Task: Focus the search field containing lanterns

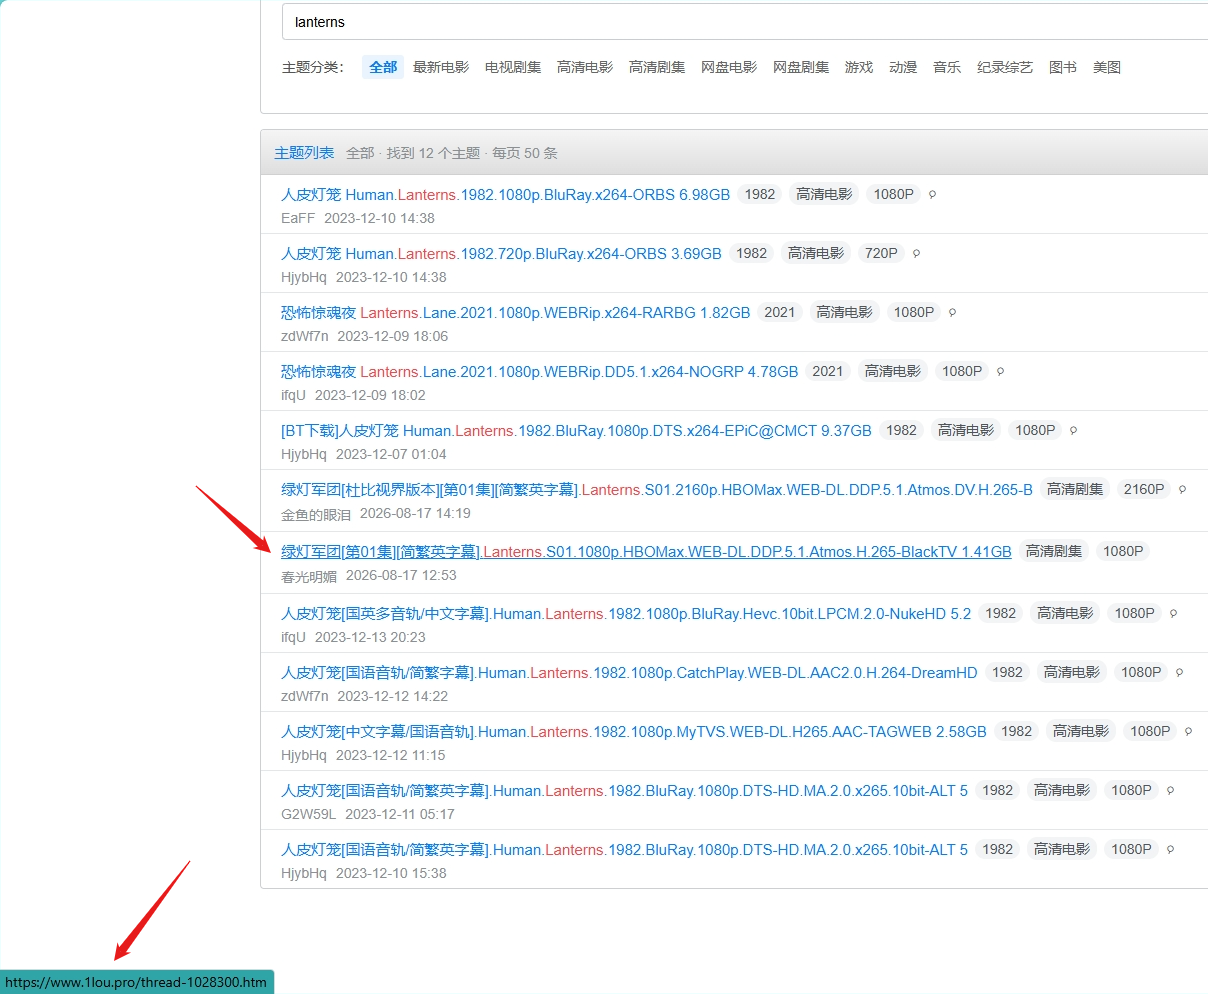Action: [x=745, y=22]
